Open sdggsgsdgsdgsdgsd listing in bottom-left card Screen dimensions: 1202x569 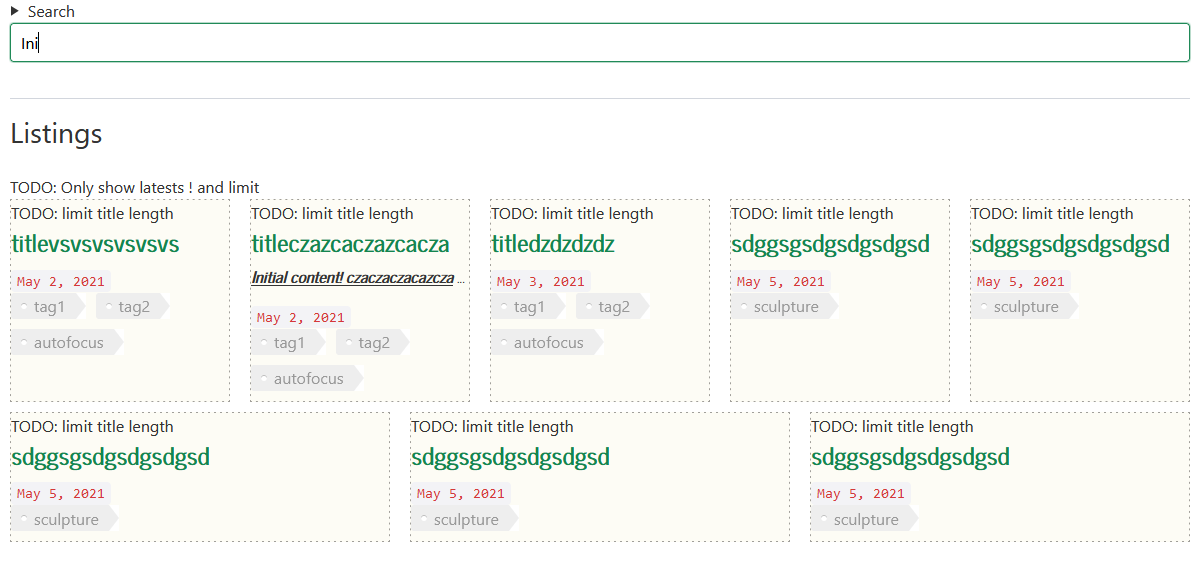110,457
